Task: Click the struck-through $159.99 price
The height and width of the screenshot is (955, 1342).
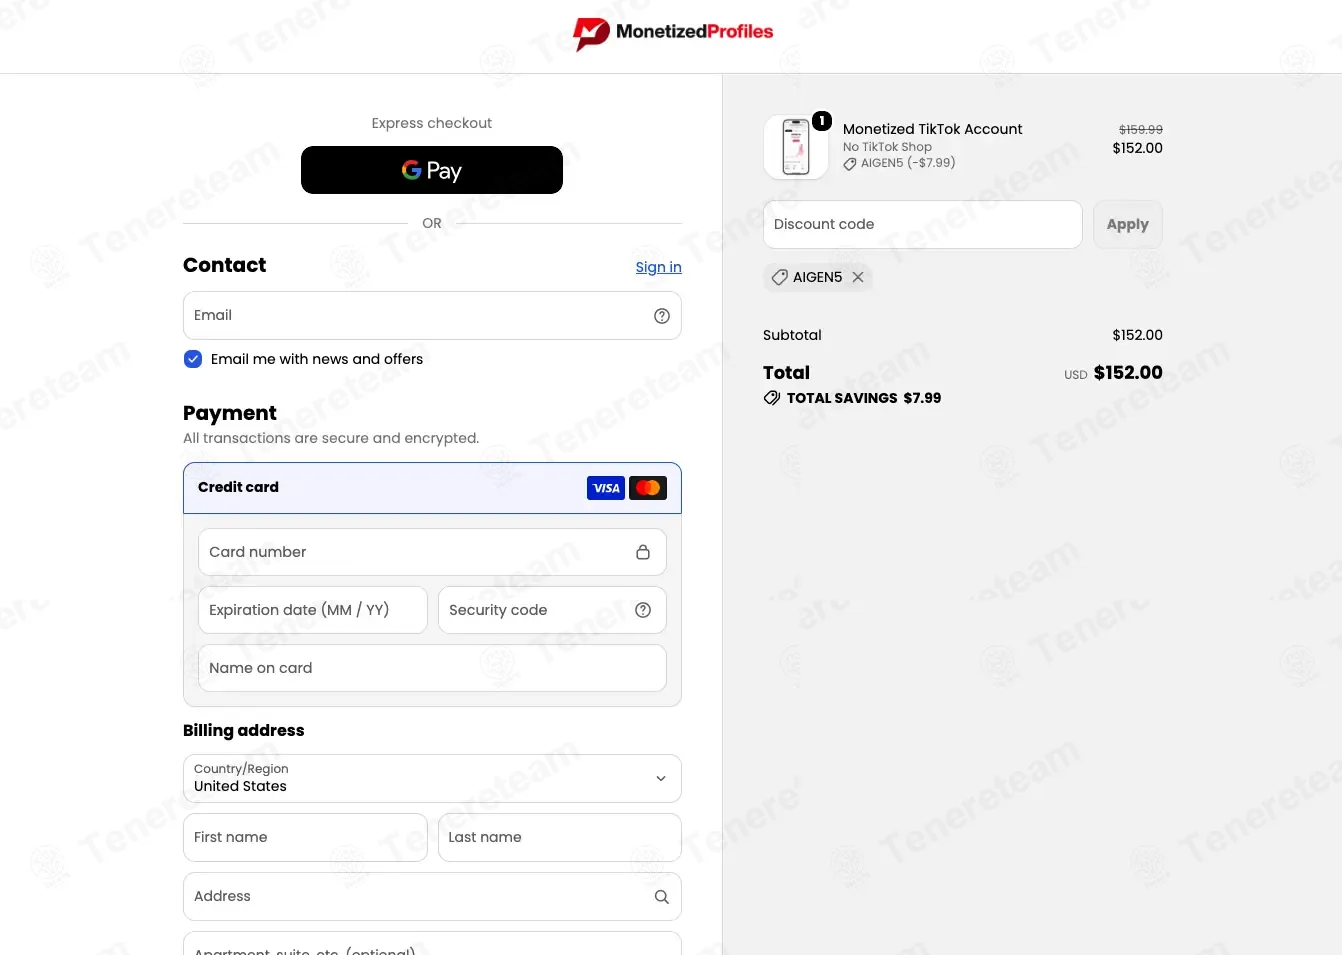Action: [1141, 129]
